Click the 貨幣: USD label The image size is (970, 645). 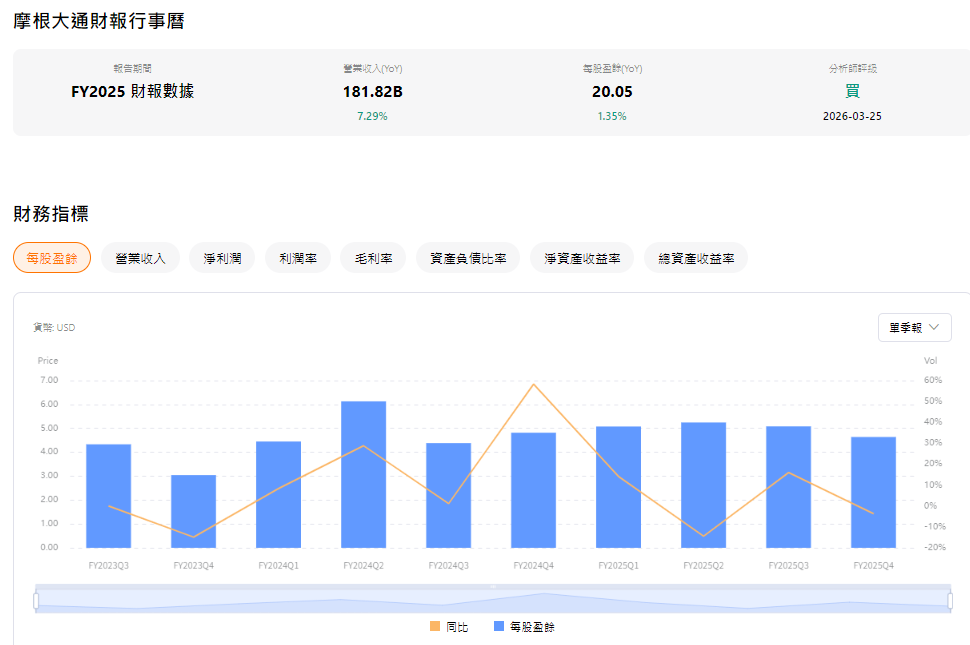click(55, 327)
